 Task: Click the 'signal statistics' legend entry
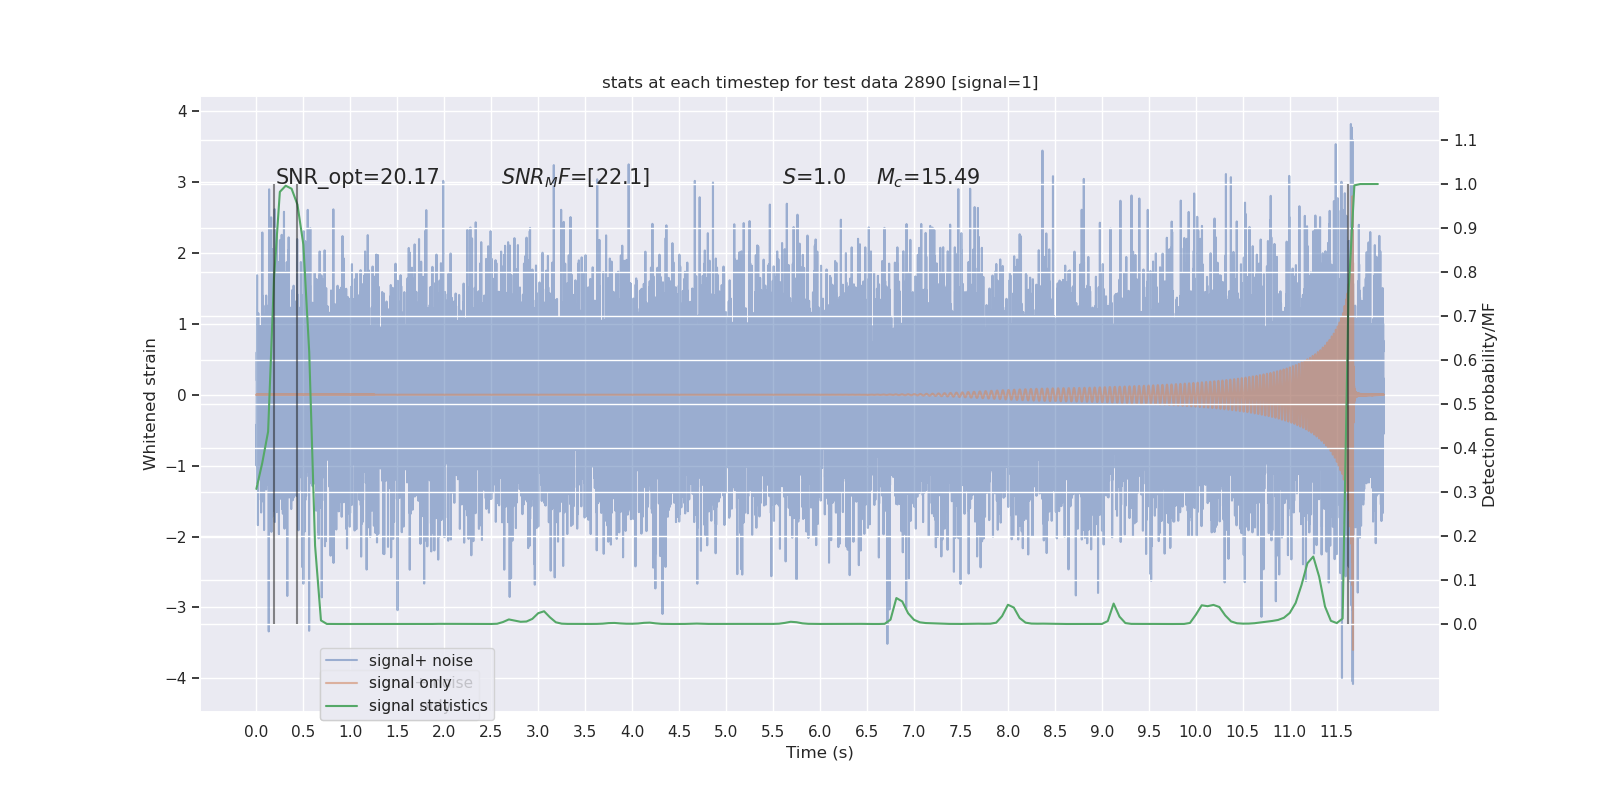[428, 706]
